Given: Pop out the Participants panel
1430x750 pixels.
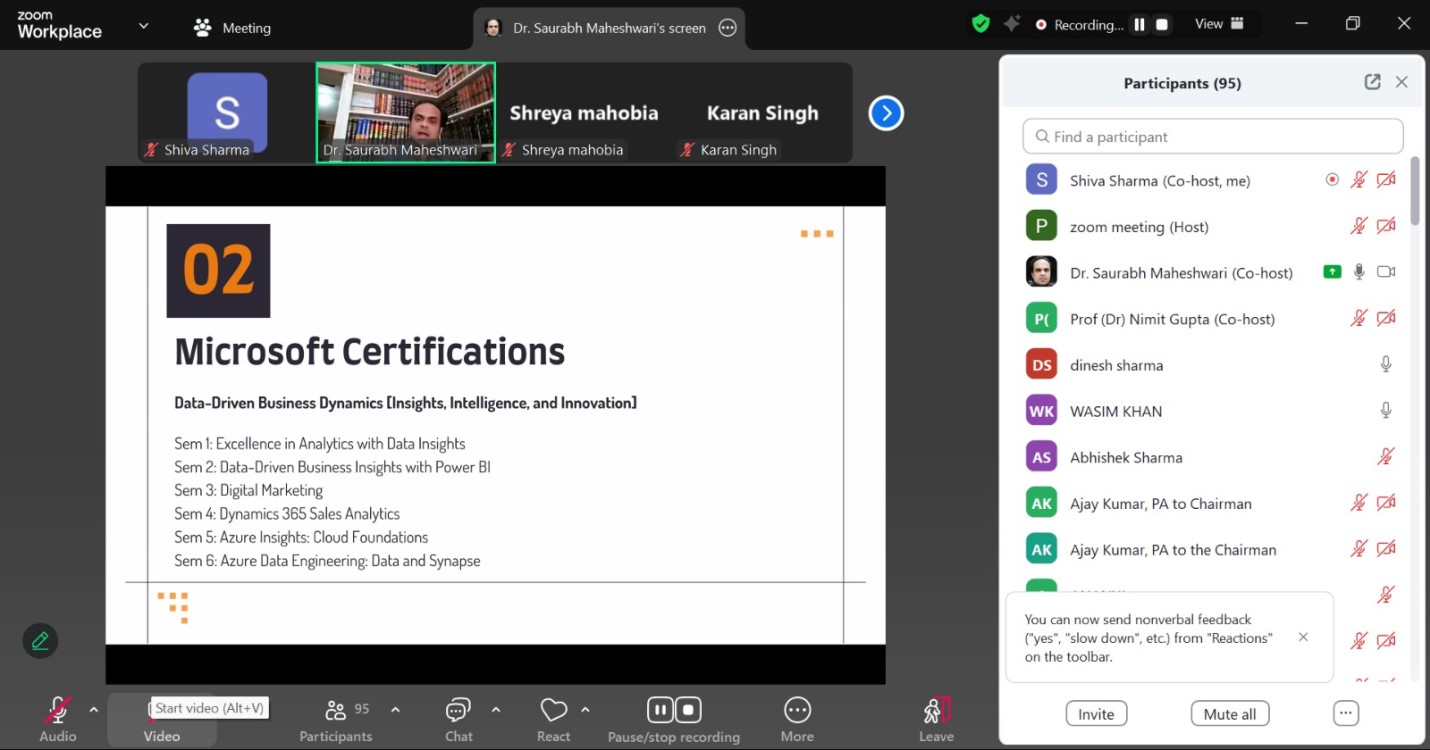Looking at the screenshot, I should (1372, 83).
